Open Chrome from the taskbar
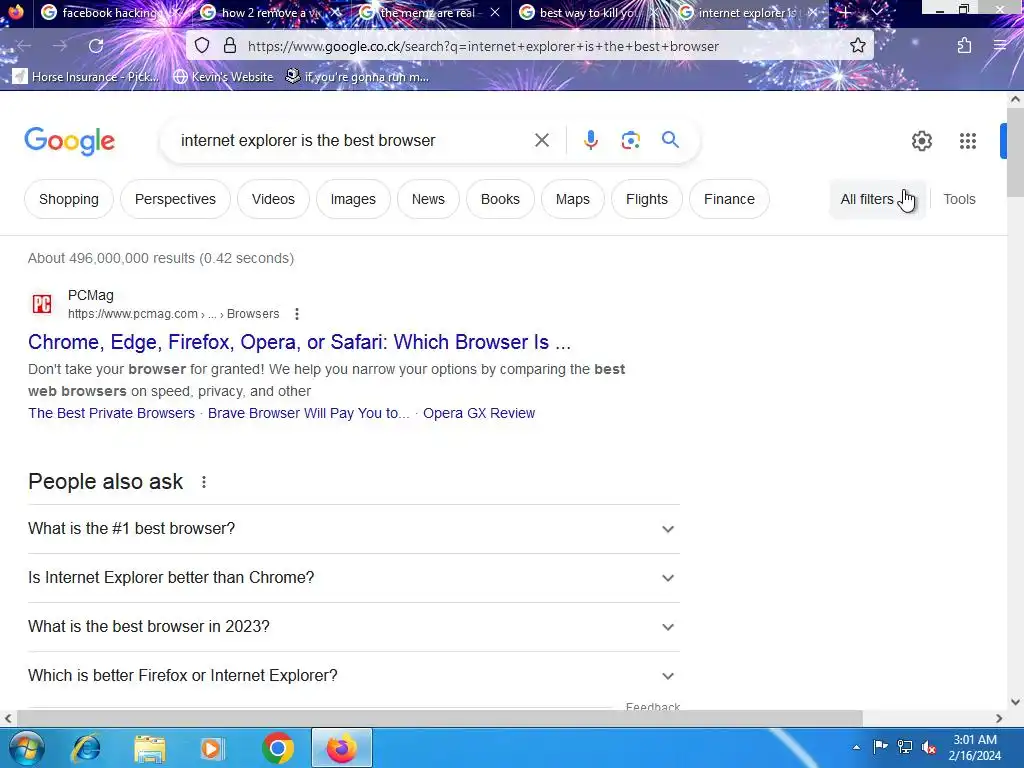Image resolution: width=1024 pixels, height=768 pixels. pos(278,748)
